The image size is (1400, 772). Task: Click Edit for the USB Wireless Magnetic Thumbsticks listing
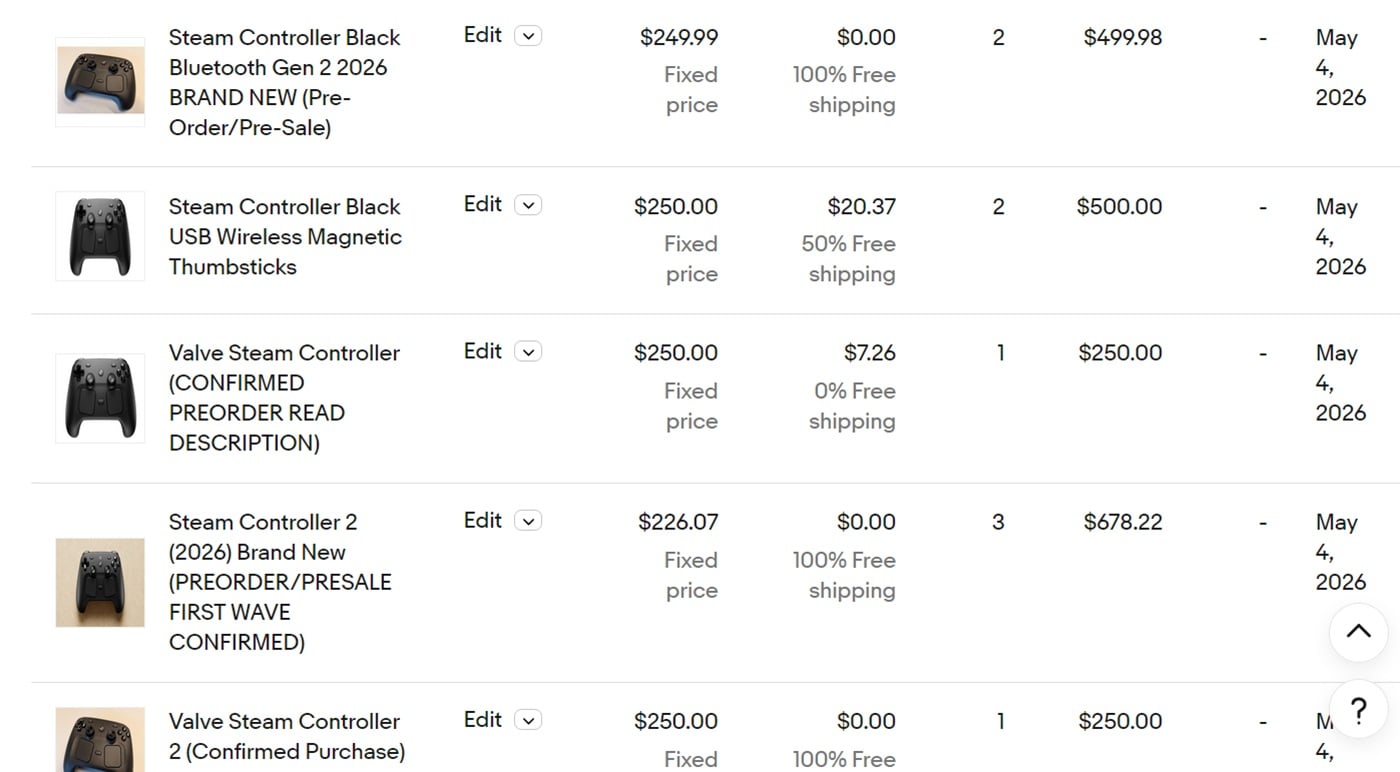(483, 204)
